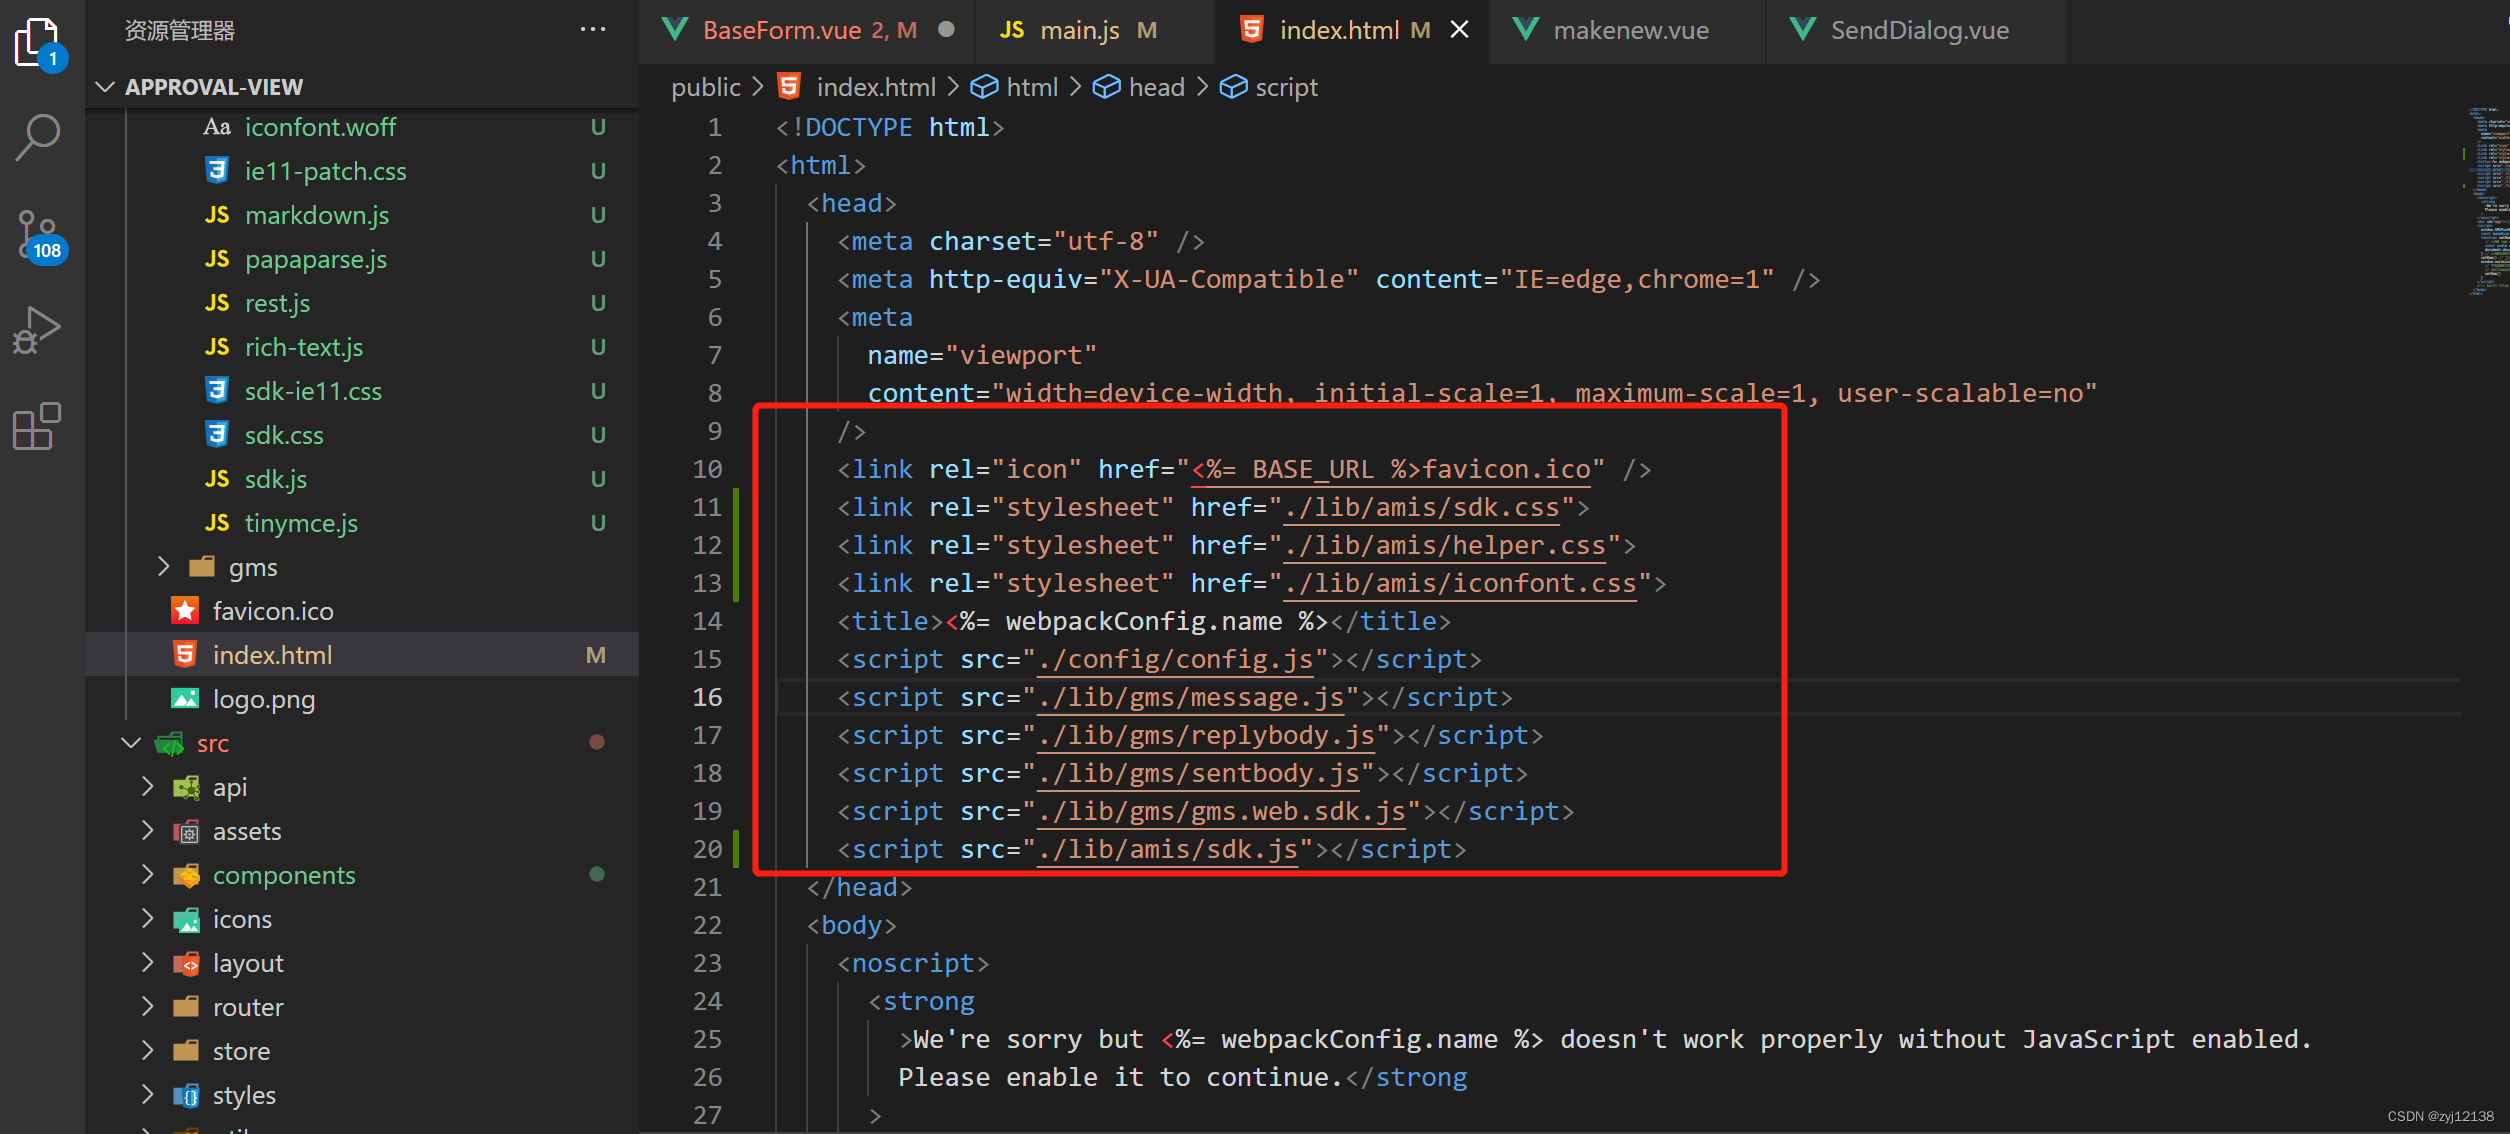Select favicon.ico in the Explorer tree
Viewport: 2510px width, 1134px height.
click(272, 610)
